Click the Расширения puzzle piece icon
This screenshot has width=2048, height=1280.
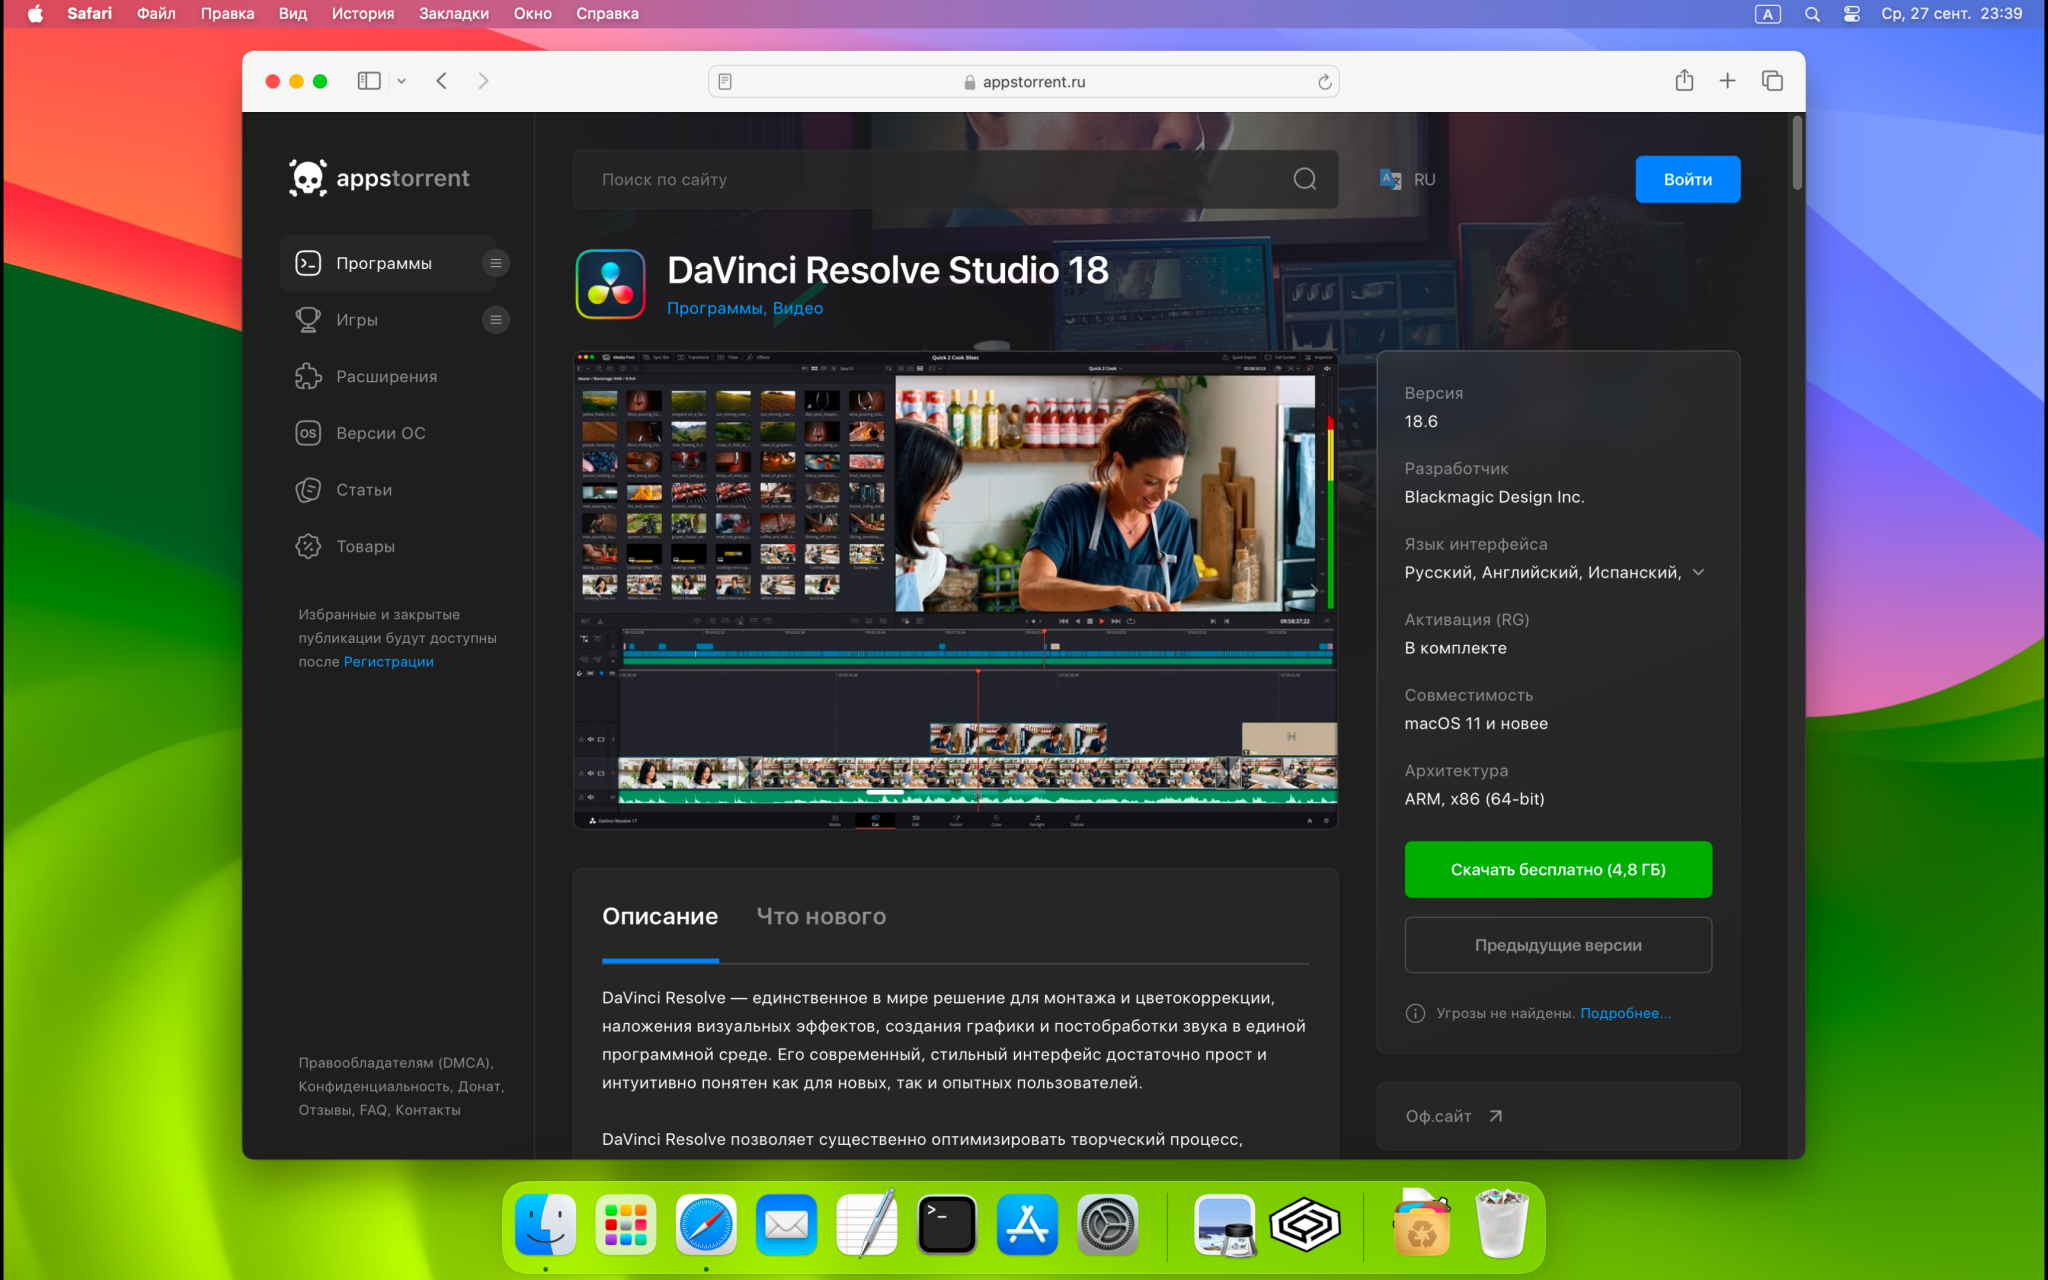tap(308, 377)
